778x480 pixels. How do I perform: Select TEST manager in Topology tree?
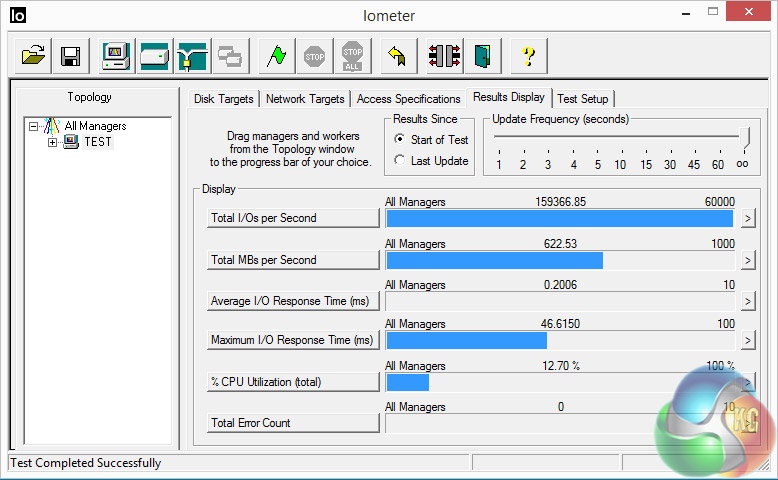pyautogui.click(x=98, y=142)
